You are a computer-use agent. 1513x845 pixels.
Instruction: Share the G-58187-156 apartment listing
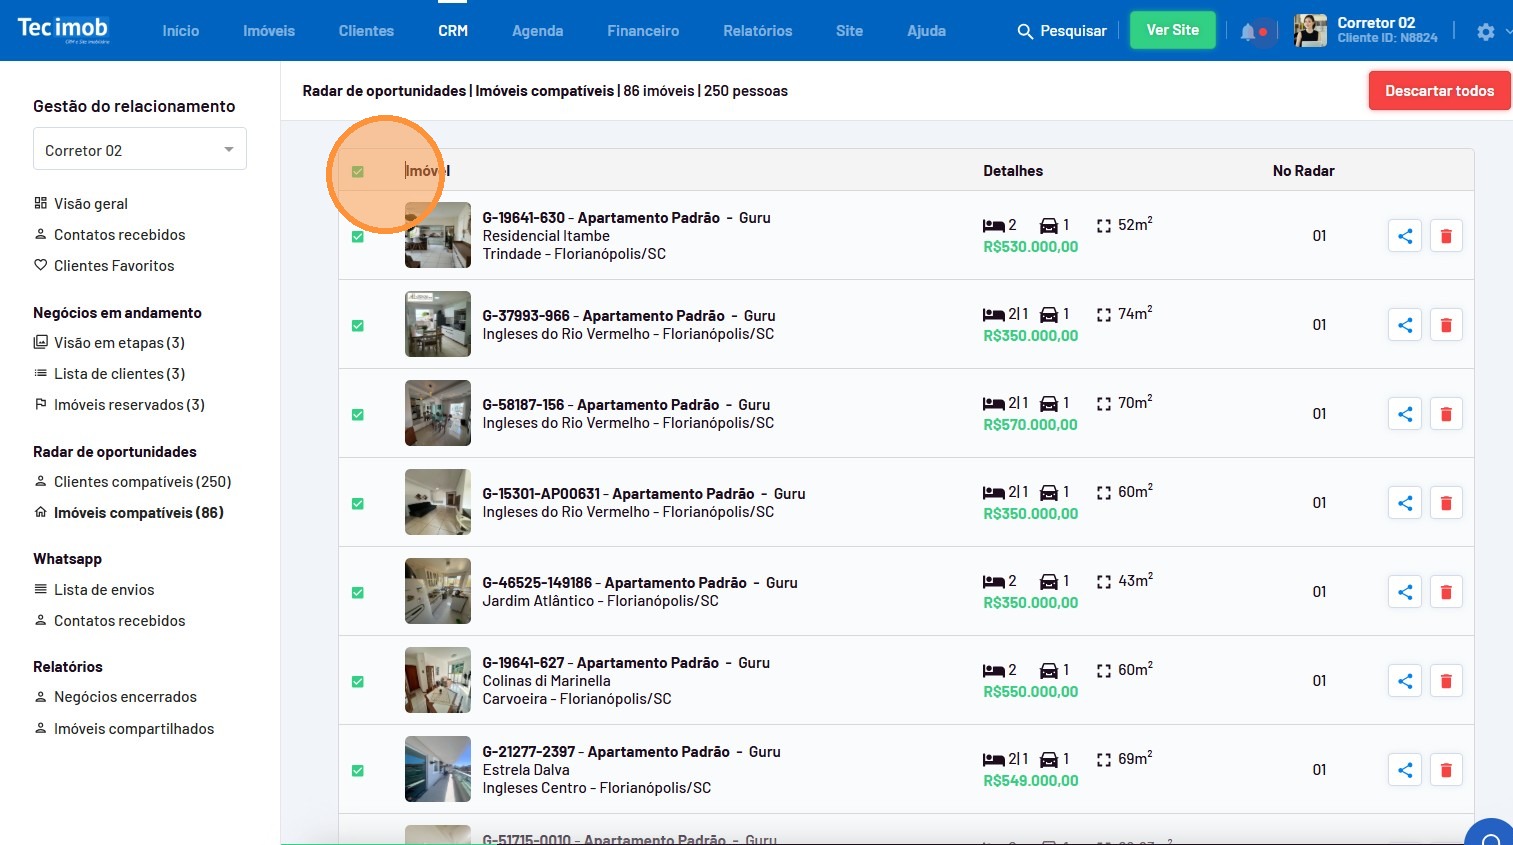[x=1405, y=414]
